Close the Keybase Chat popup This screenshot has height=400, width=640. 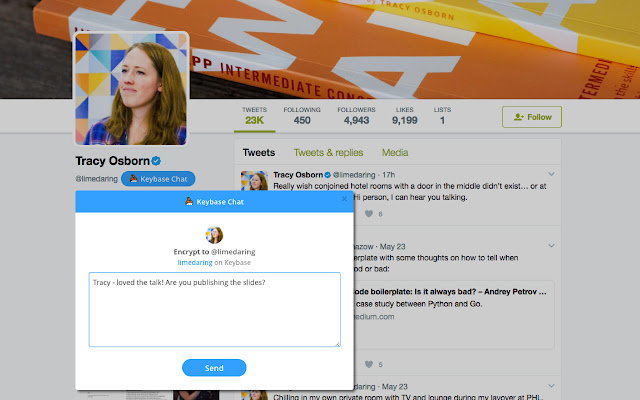coord(344,199)
